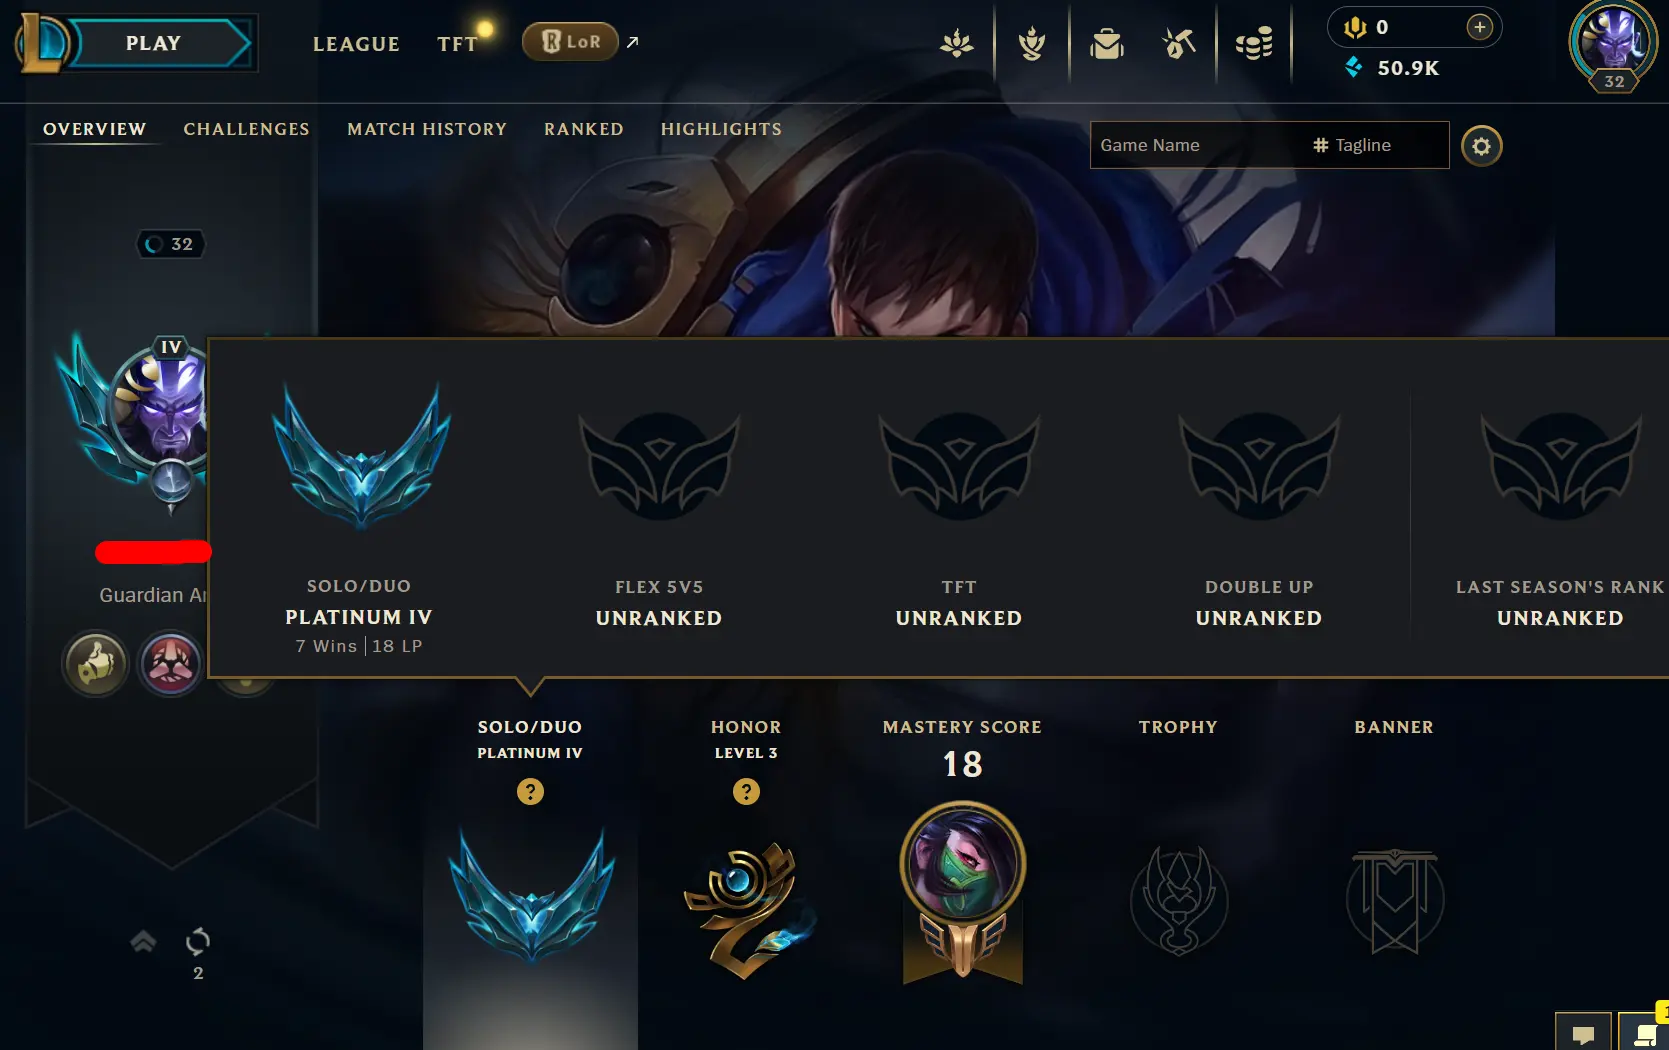The width and height of the screenshot is (1669, 1050).
Task: Open the Ranked tab
Action: tap(584, 129)
